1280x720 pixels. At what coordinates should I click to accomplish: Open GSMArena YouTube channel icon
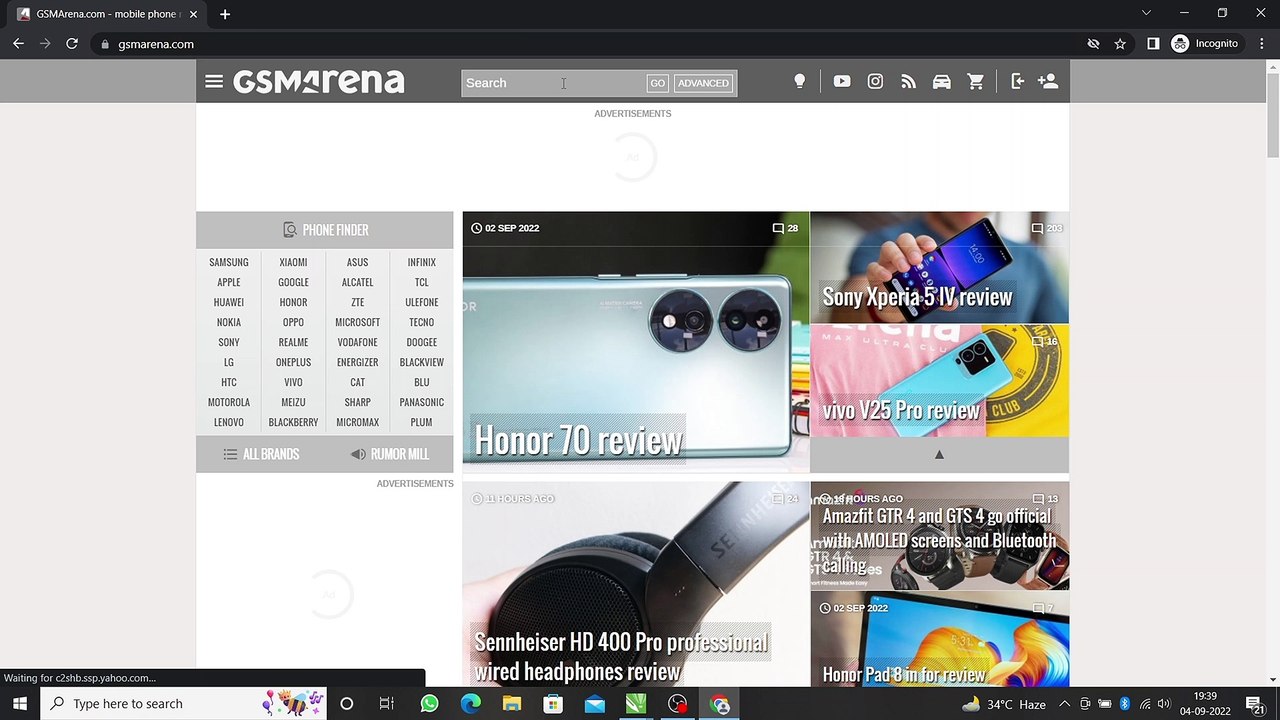point(842,82)
